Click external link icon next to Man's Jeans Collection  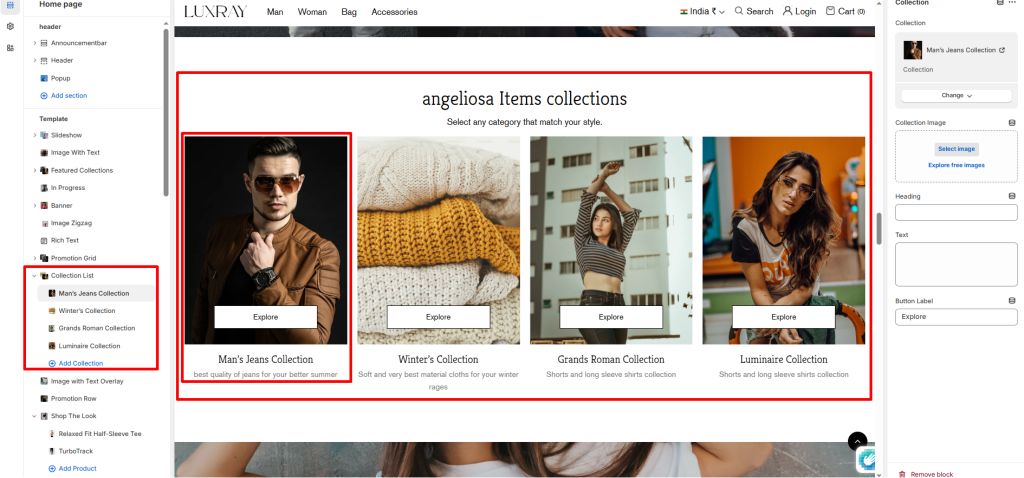[1002, 50]
